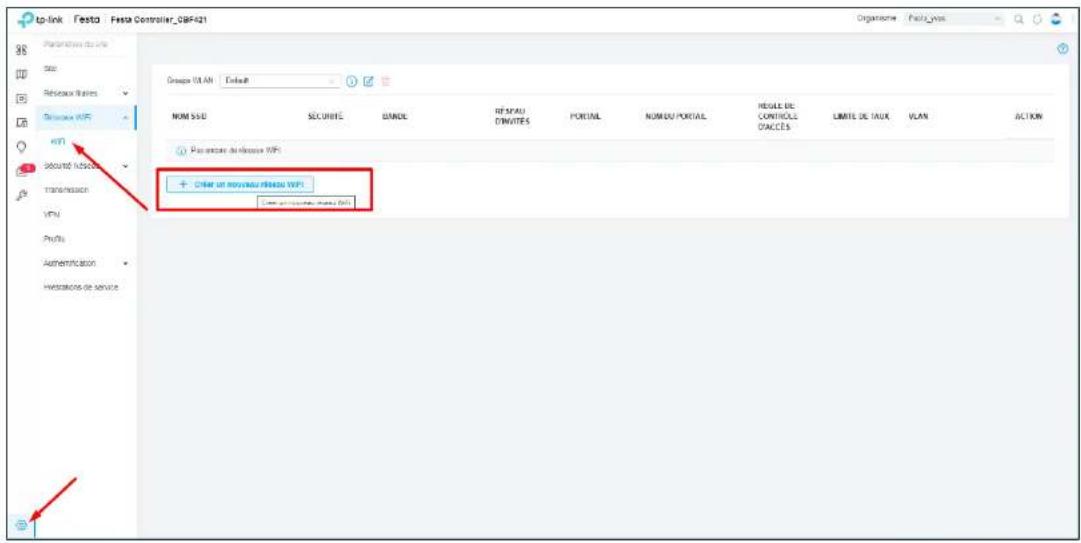Click the blue help icon below the top bar
Viewport: 1081px width, 543px height.
pos(1062,50)
